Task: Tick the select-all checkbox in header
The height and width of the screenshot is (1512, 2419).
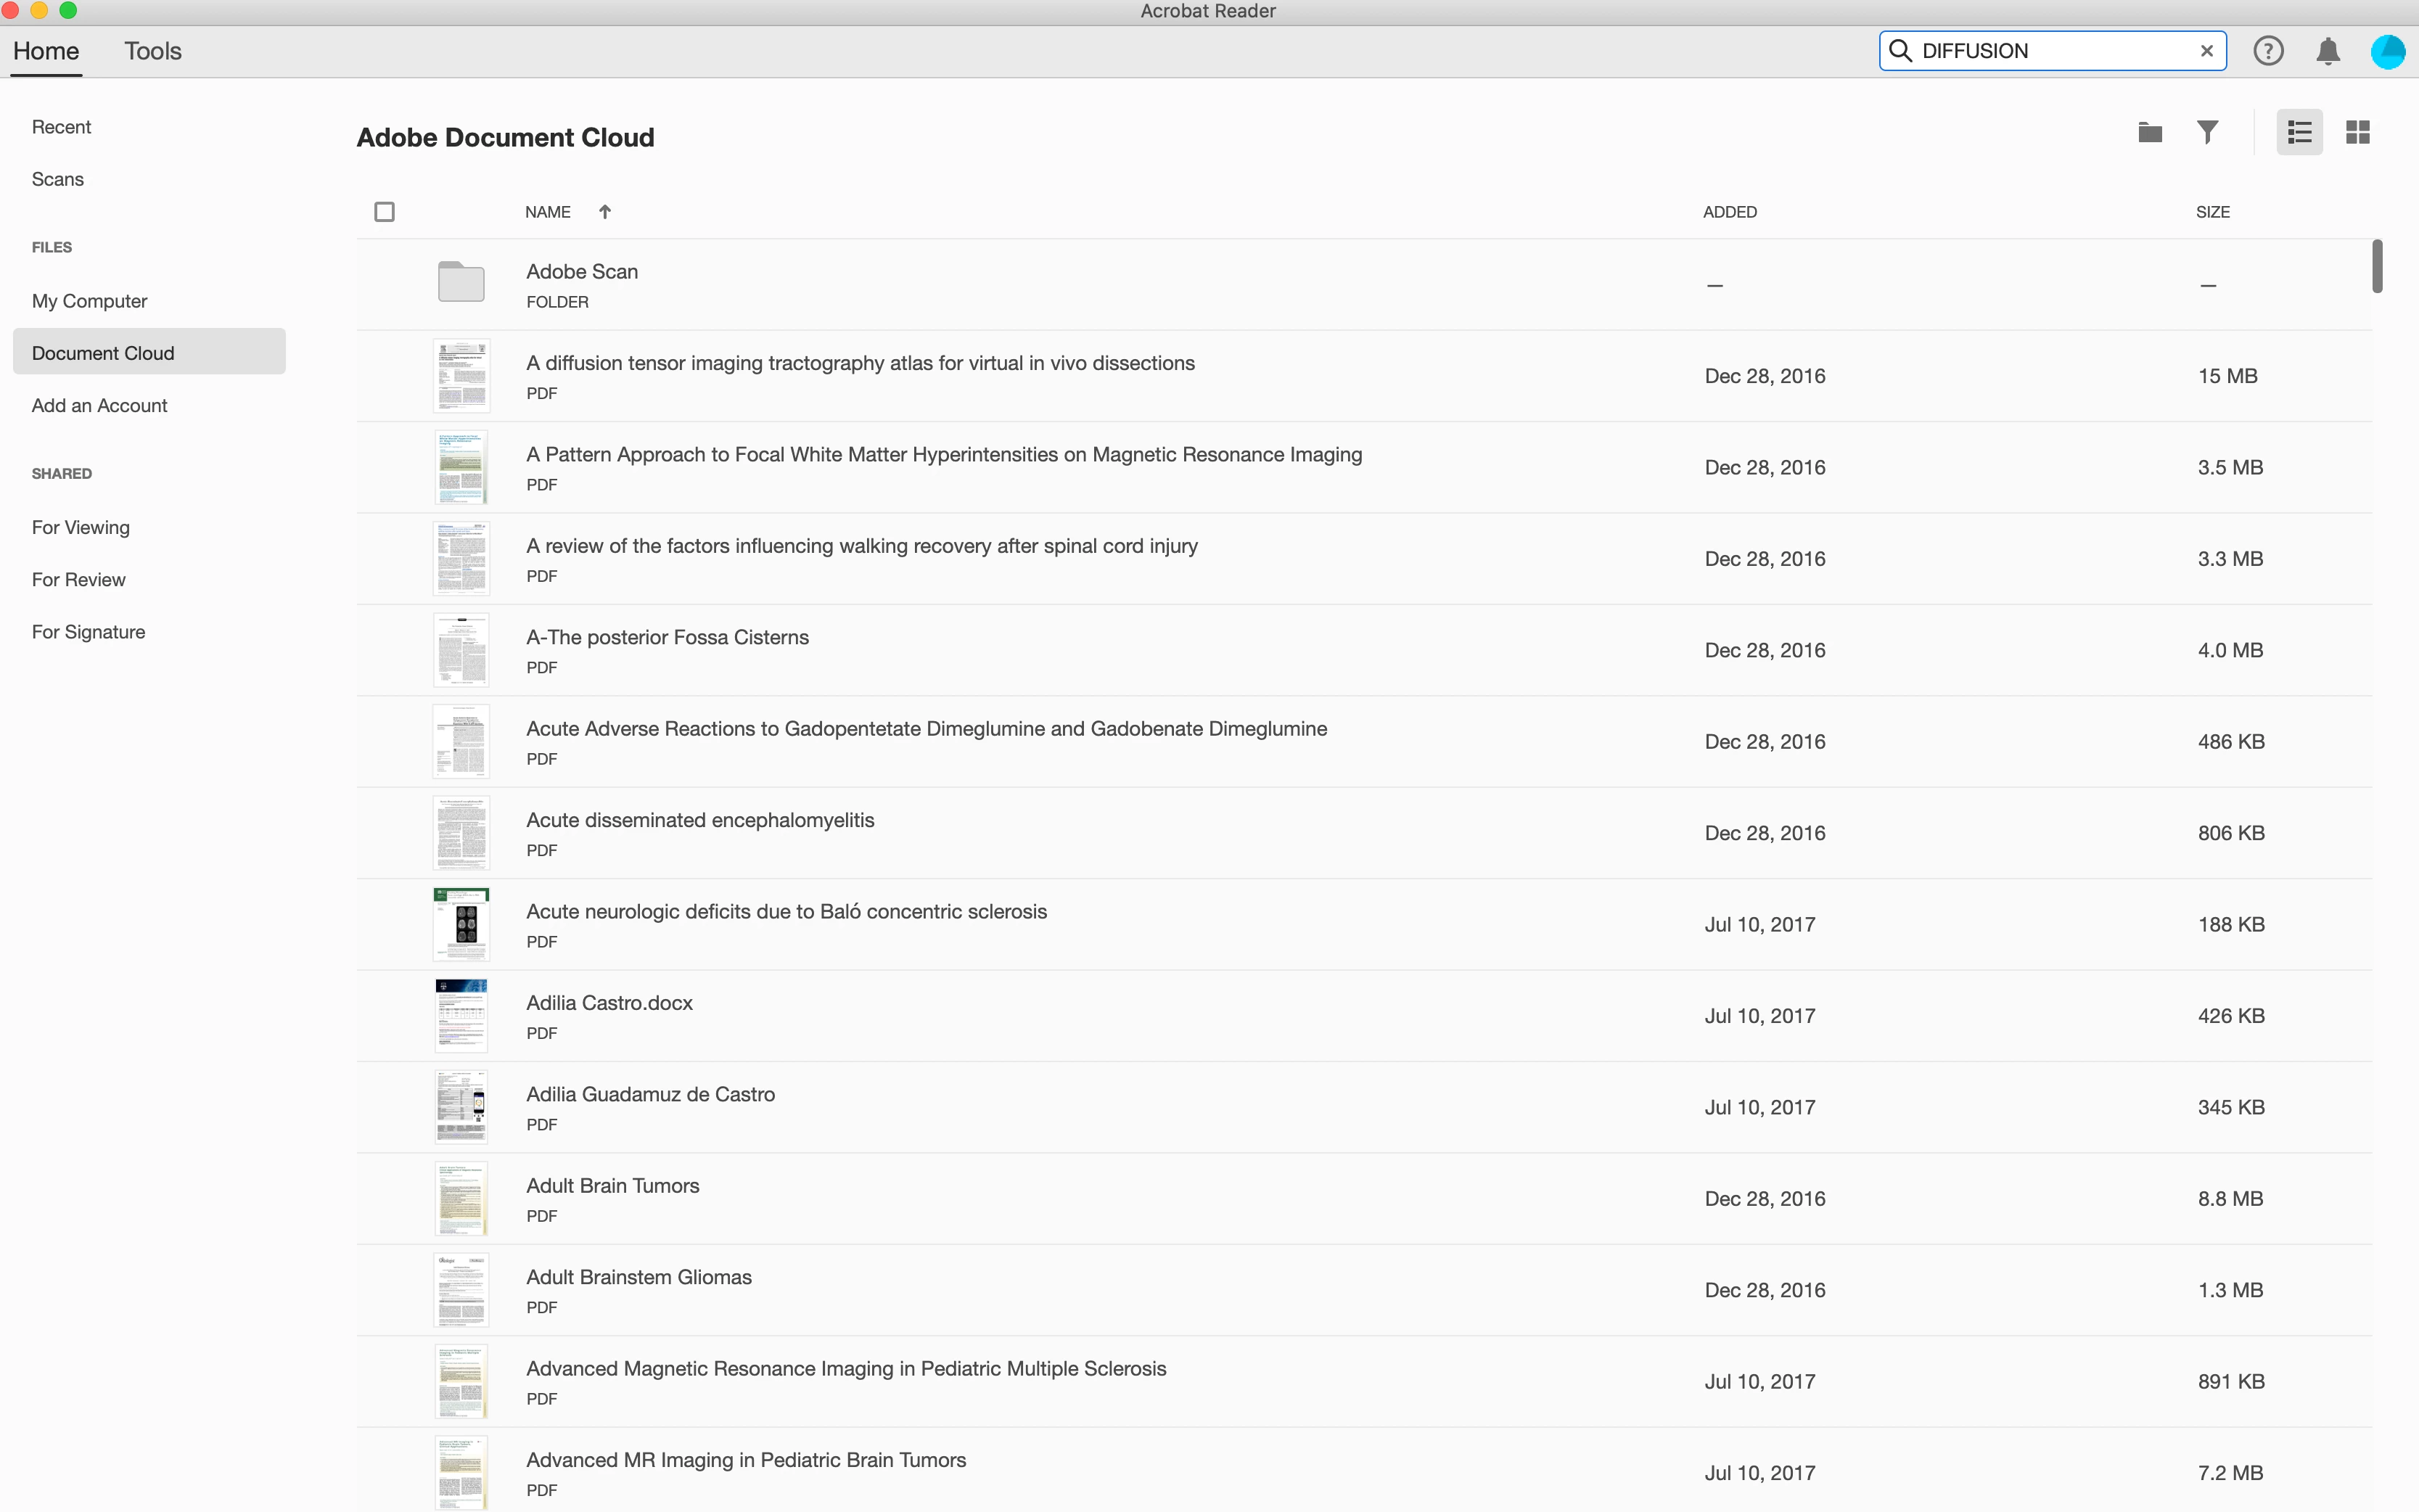Action: click(x=384, y=212)
